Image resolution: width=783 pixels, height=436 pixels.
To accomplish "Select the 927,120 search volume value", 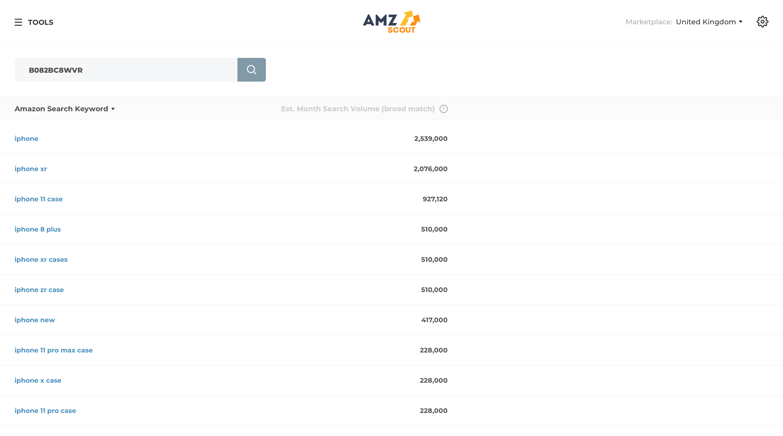I will pos(435,199).
